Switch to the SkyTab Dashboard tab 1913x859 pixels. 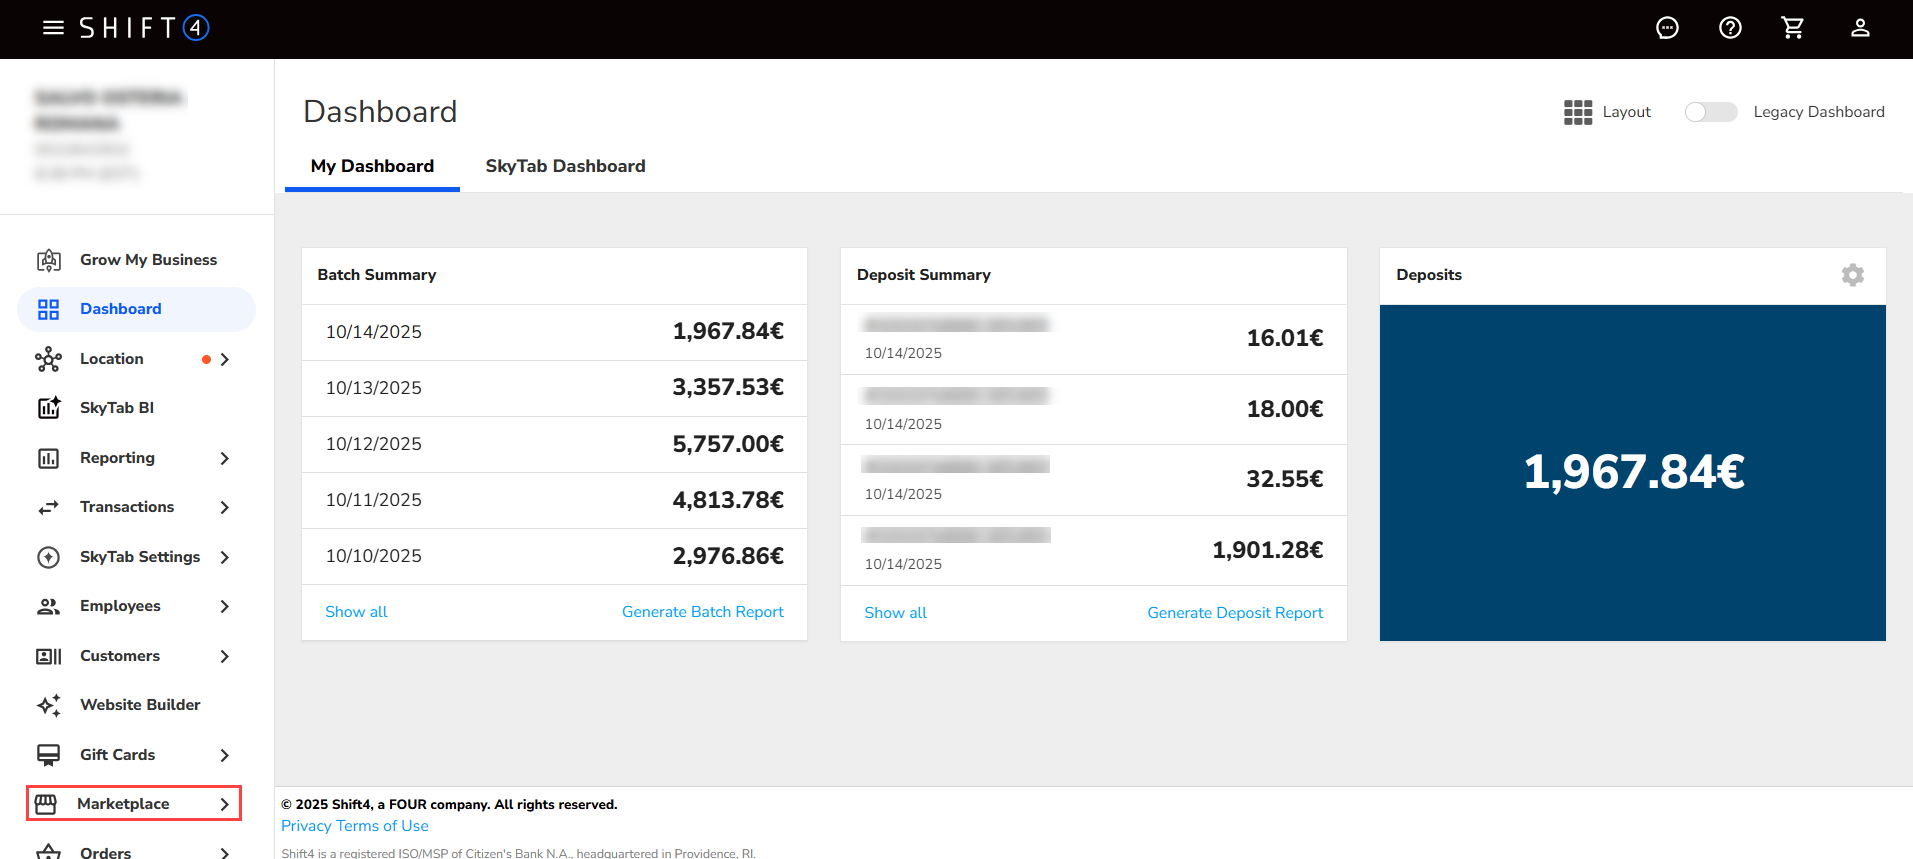[565, 166]
